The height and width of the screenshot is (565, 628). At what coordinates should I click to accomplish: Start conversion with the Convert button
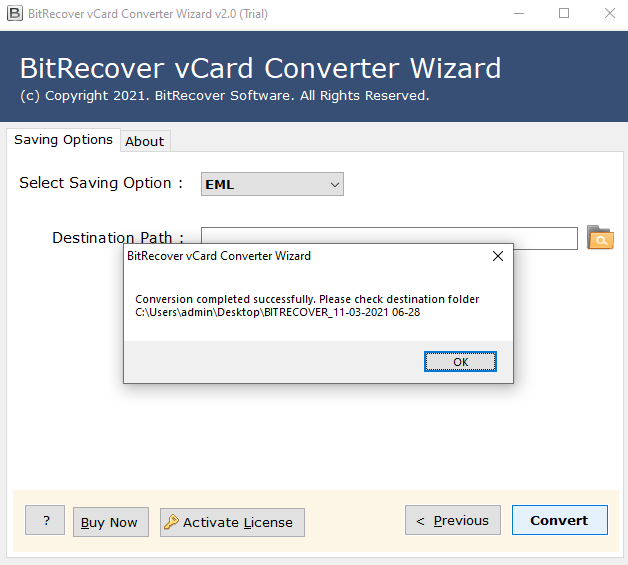[559, 520]
